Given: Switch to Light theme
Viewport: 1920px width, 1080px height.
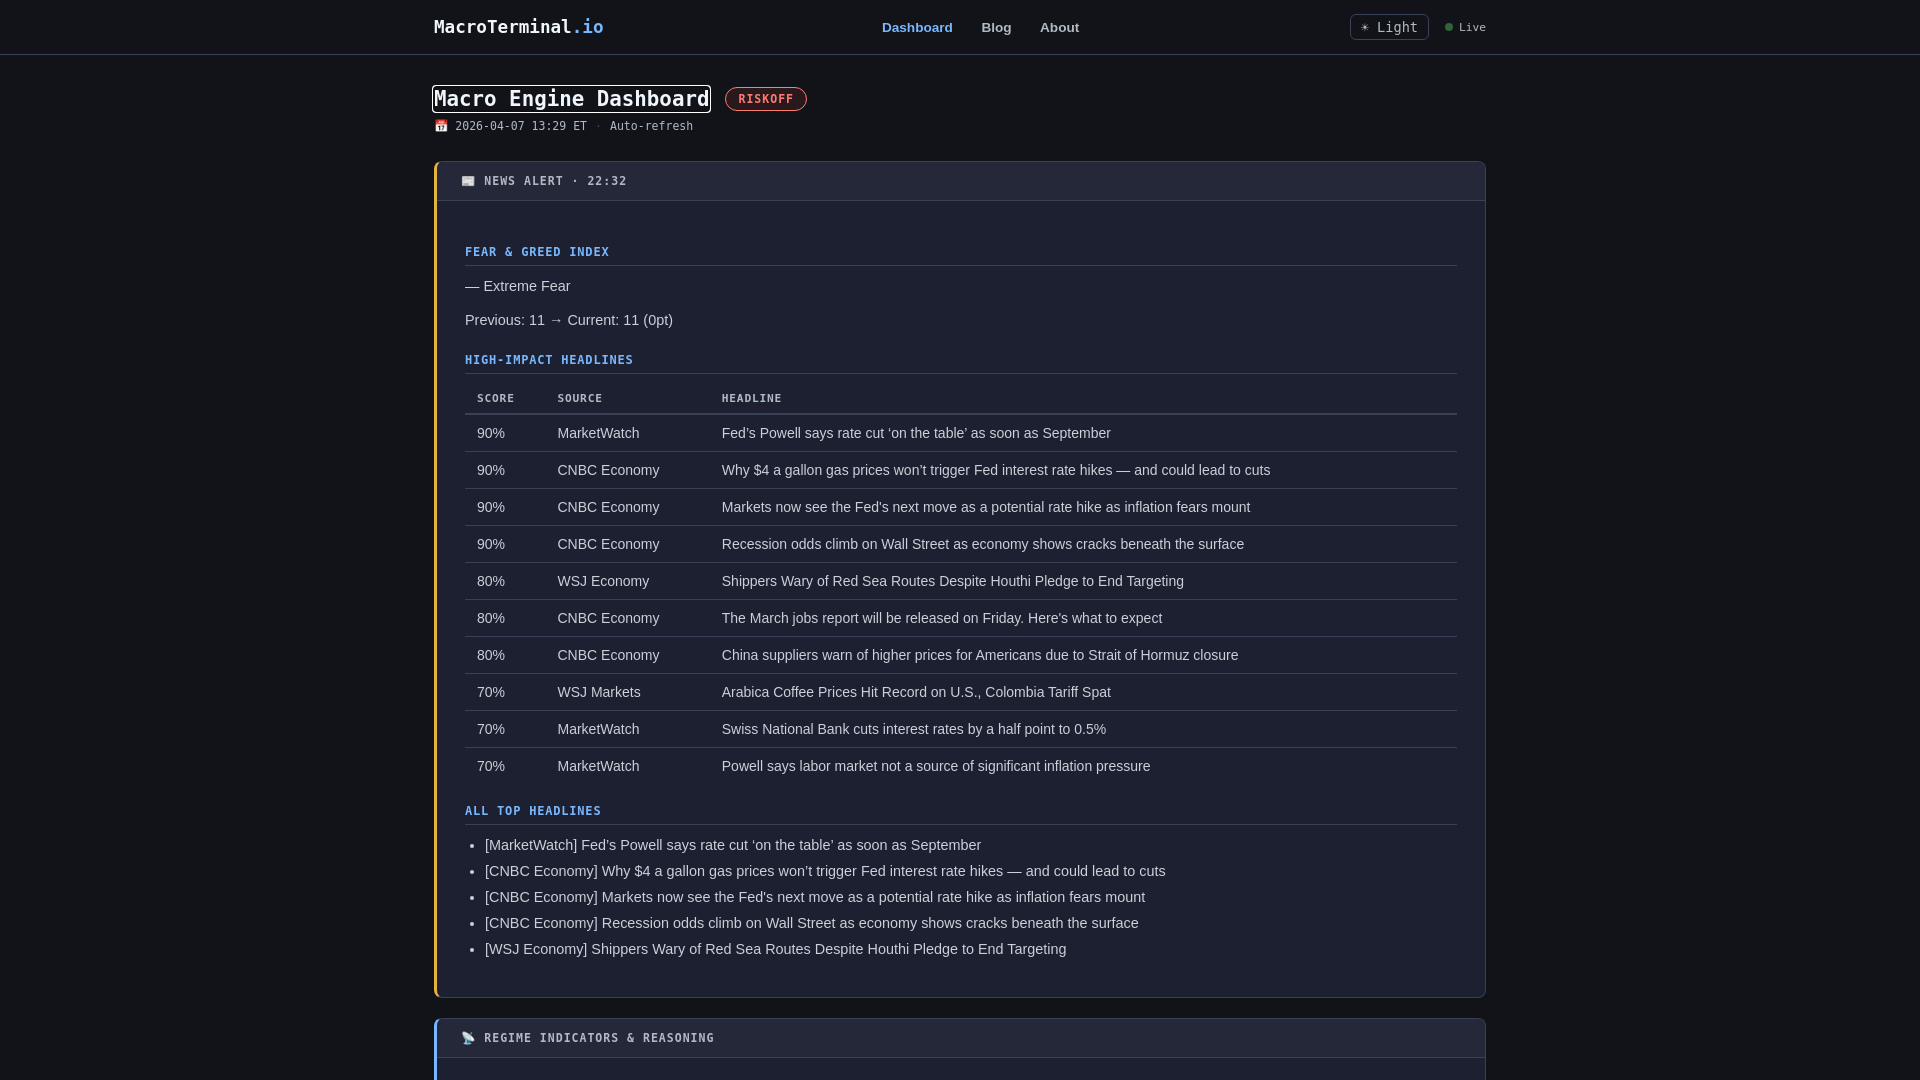Looking at the screenshot, I should [1389, 27].
